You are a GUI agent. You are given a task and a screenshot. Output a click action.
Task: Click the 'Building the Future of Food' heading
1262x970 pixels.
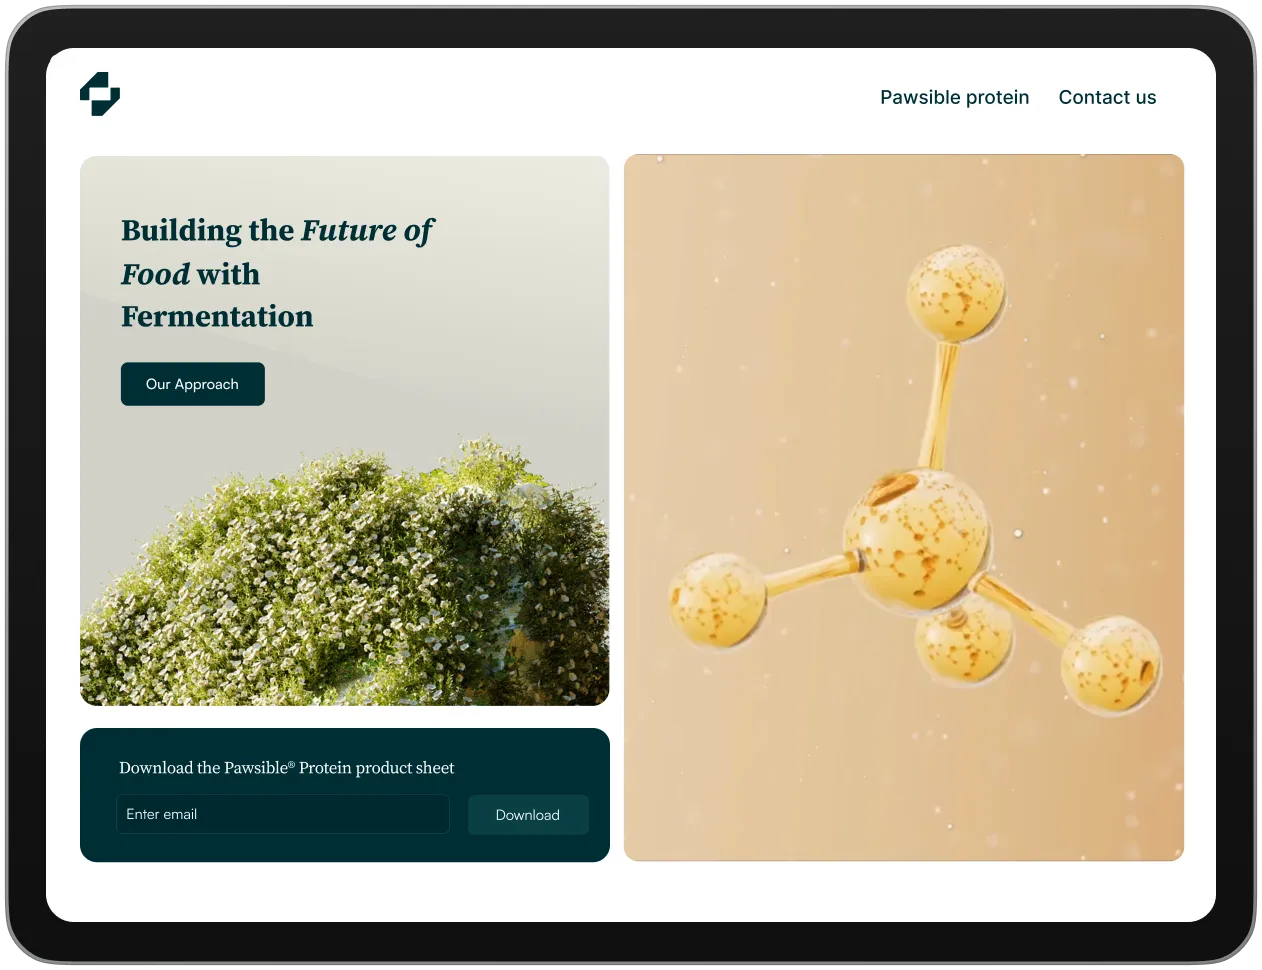(x=277, y=273)
